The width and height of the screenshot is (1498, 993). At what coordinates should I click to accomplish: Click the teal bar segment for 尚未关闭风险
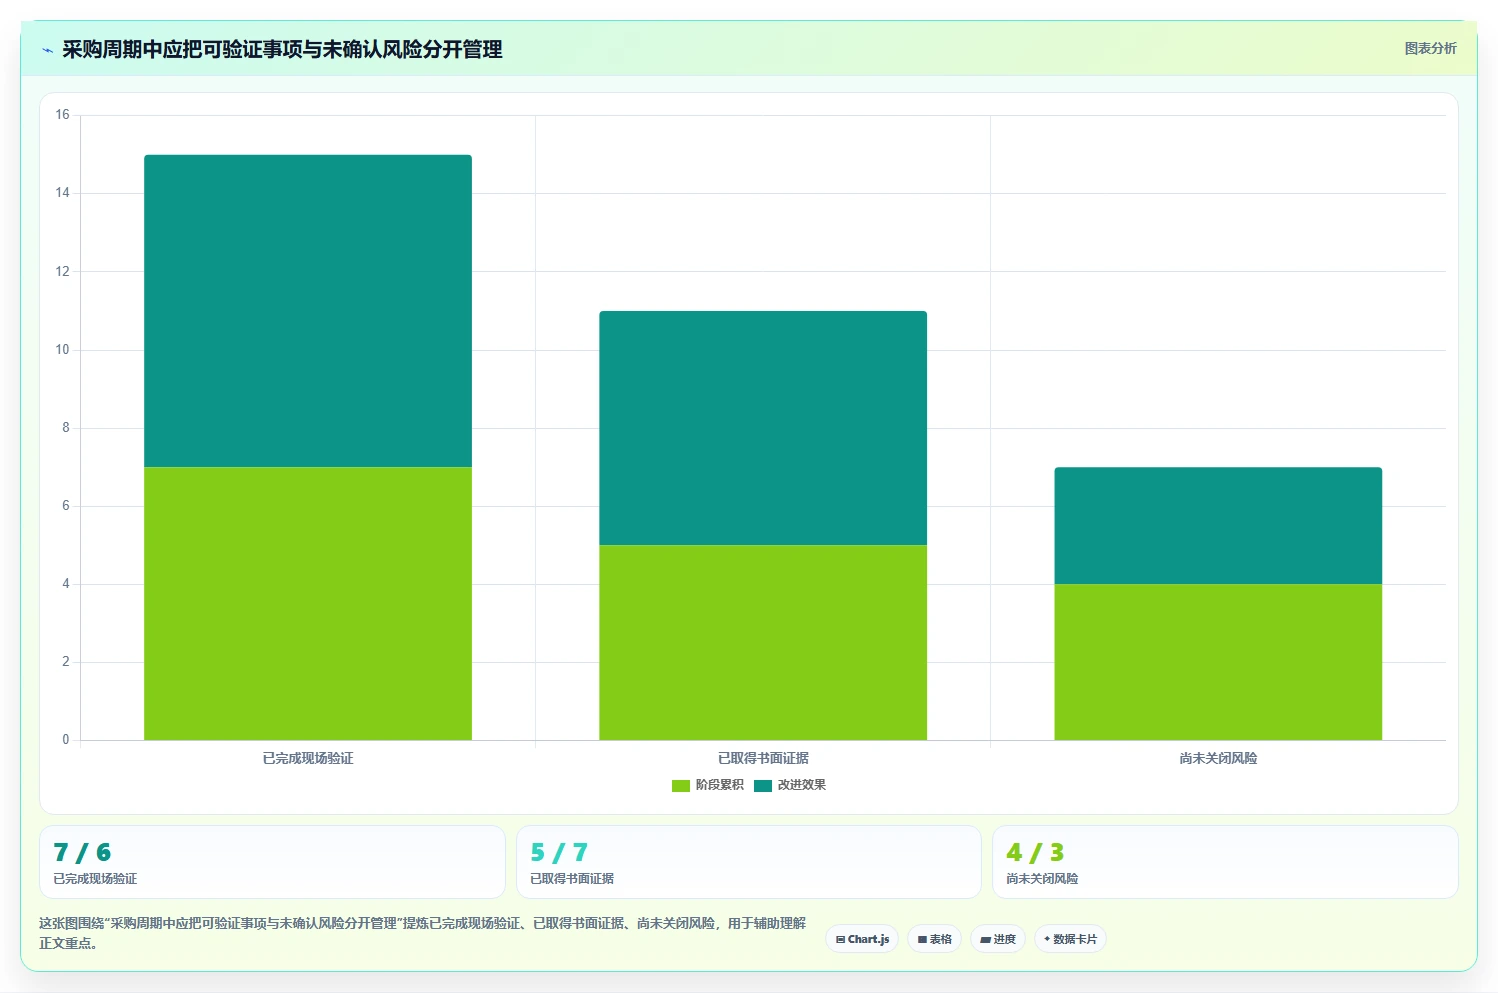click(1218, 526)
